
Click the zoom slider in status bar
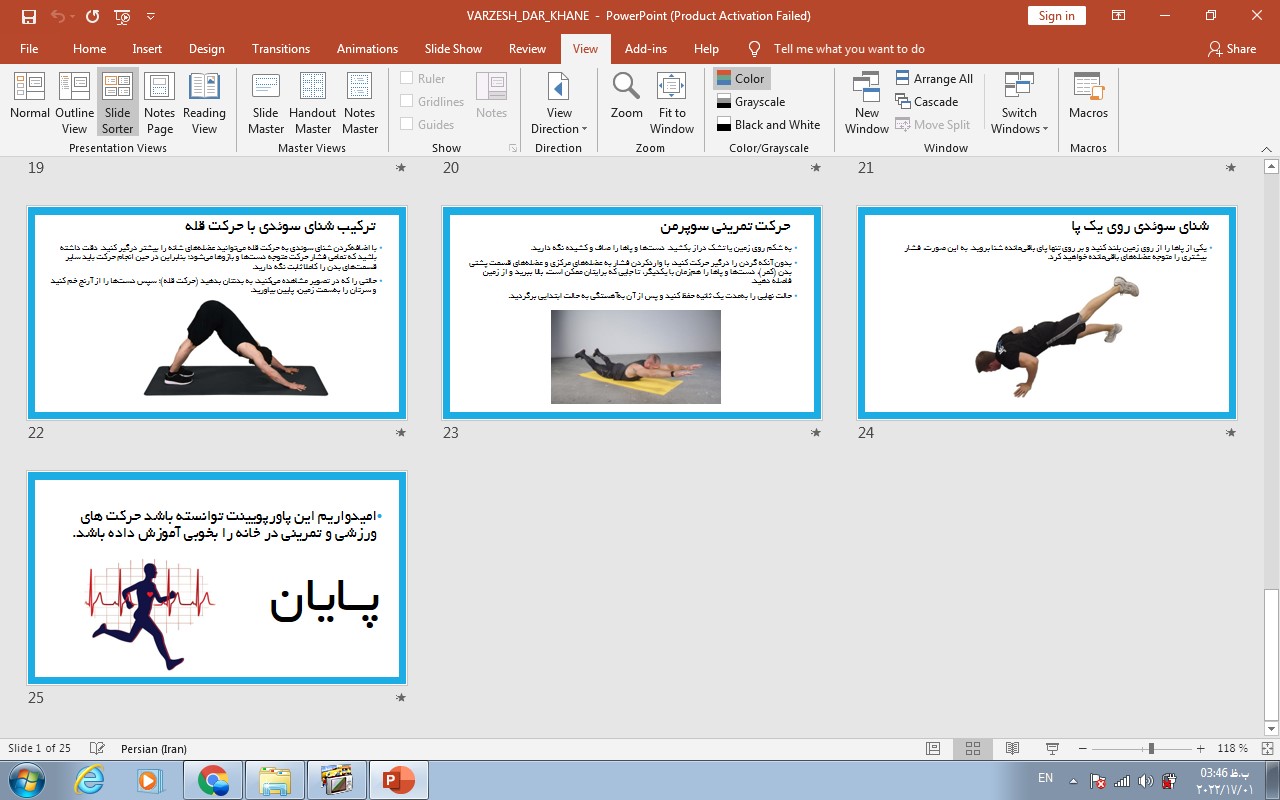(x=1151, y=748)
